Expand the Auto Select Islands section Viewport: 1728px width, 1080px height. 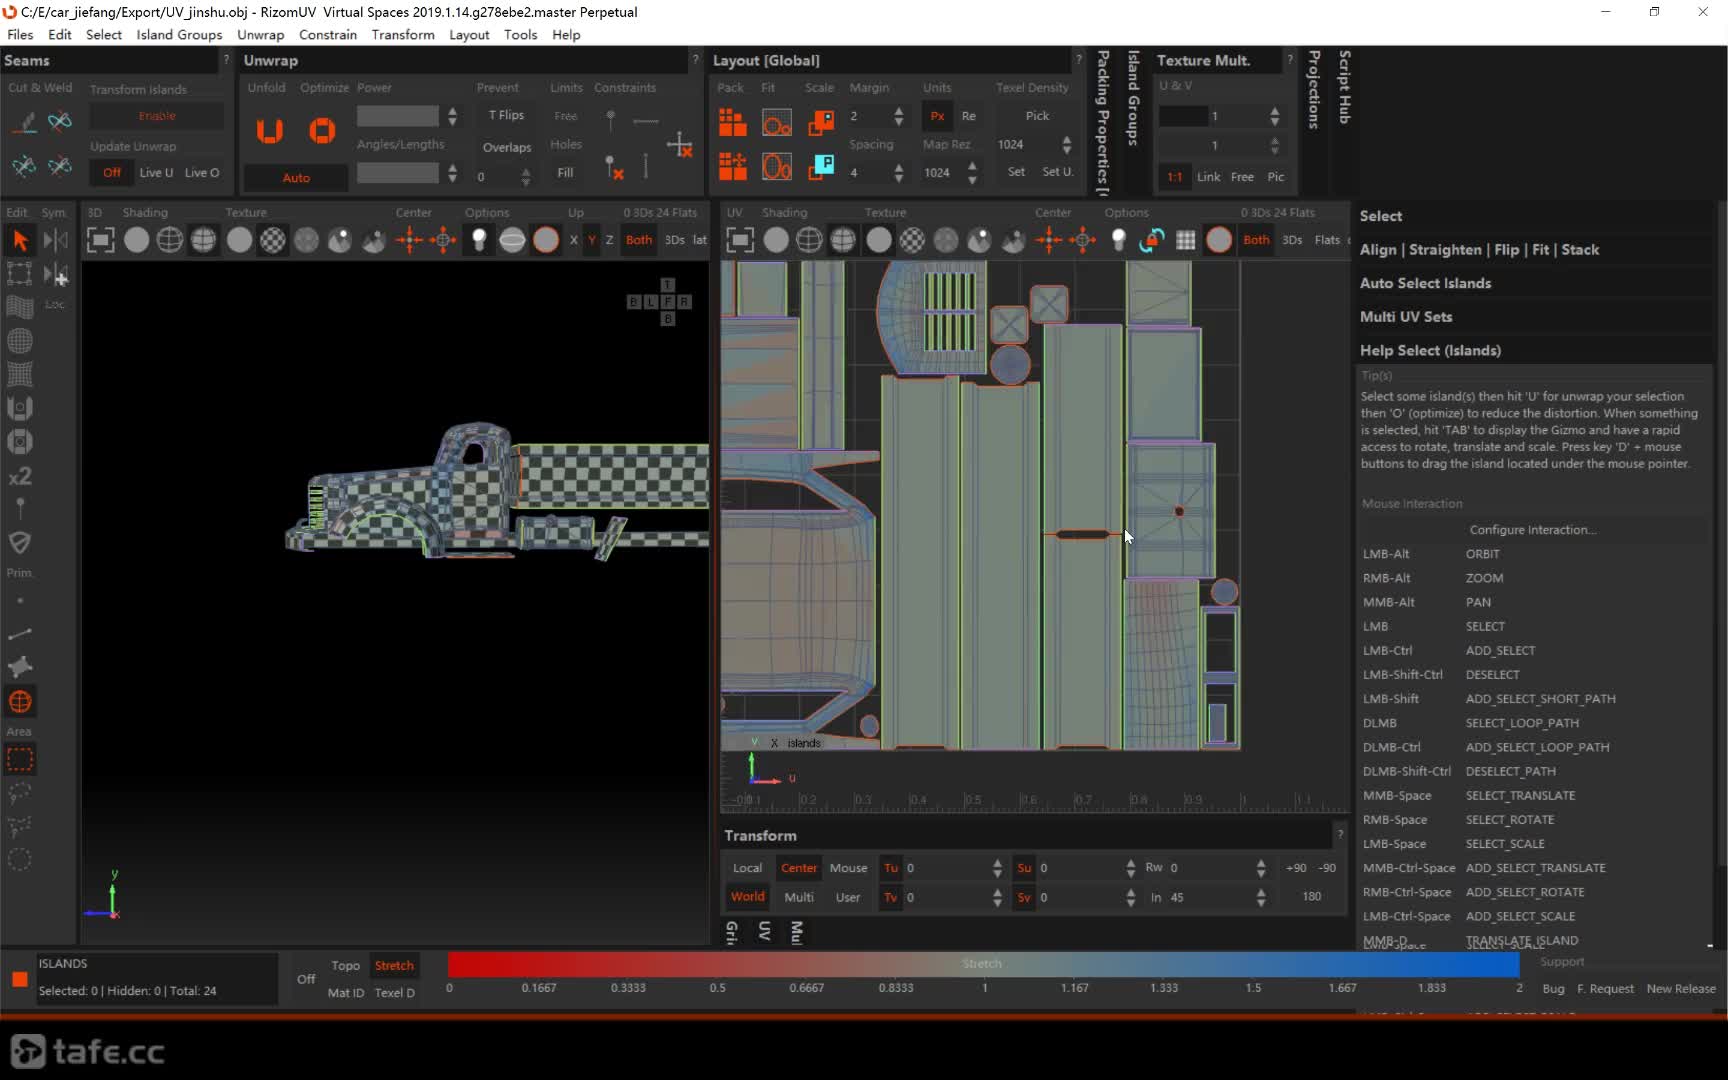tap(1533, 283)
